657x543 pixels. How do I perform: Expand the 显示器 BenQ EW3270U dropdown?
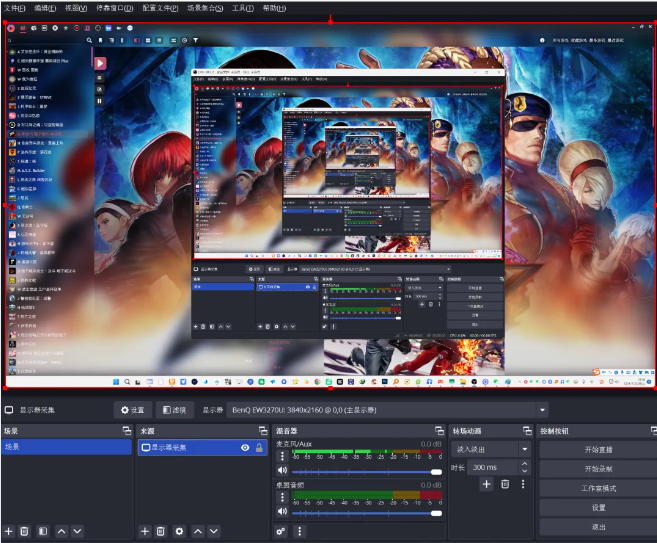pyautogui.click(x=543, y=410)
